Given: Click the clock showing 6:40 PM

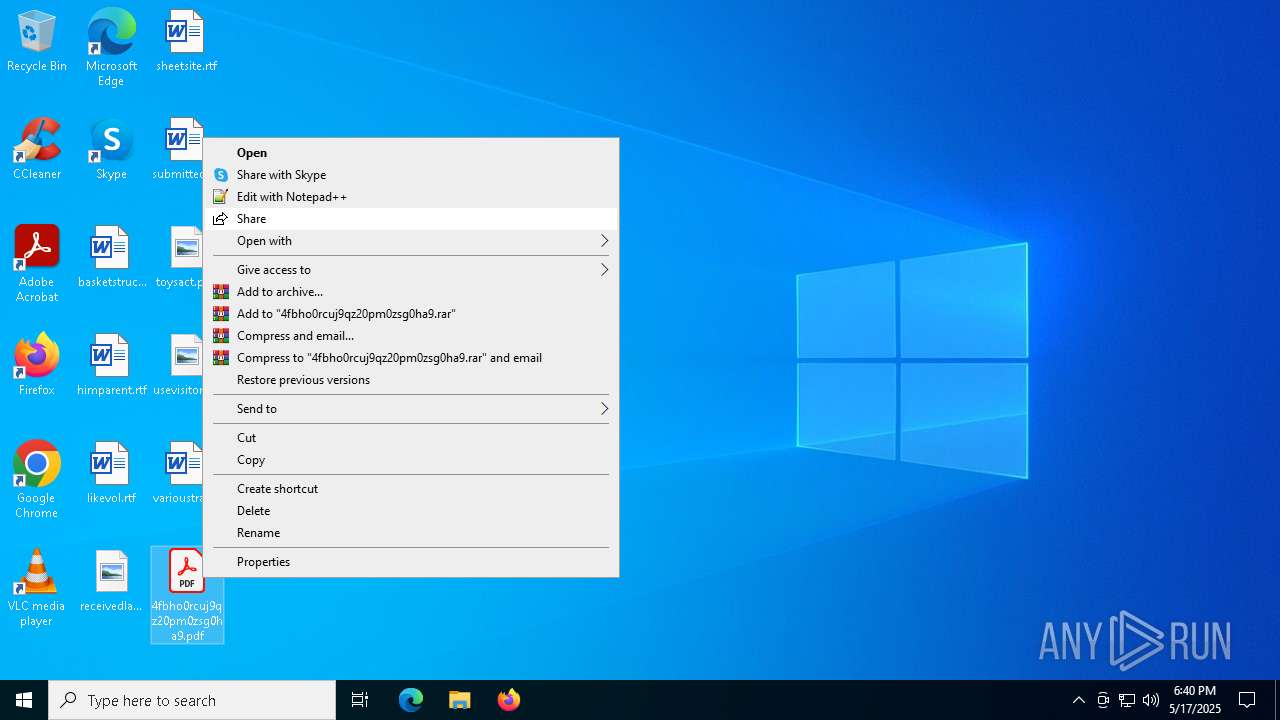Looking at the screenshot, I should (x=1195, y=700).
